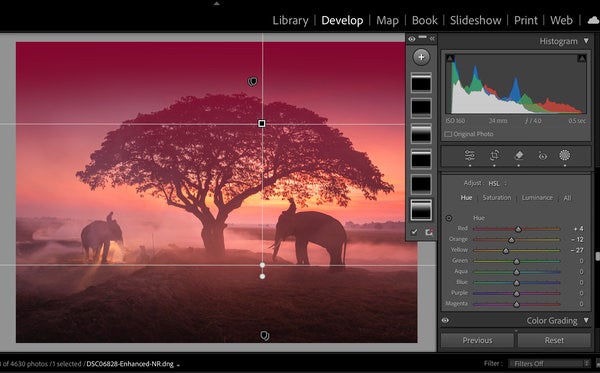Switch to the Web module
The height and width of the screenshot is (373, 600).
(561, 20)
